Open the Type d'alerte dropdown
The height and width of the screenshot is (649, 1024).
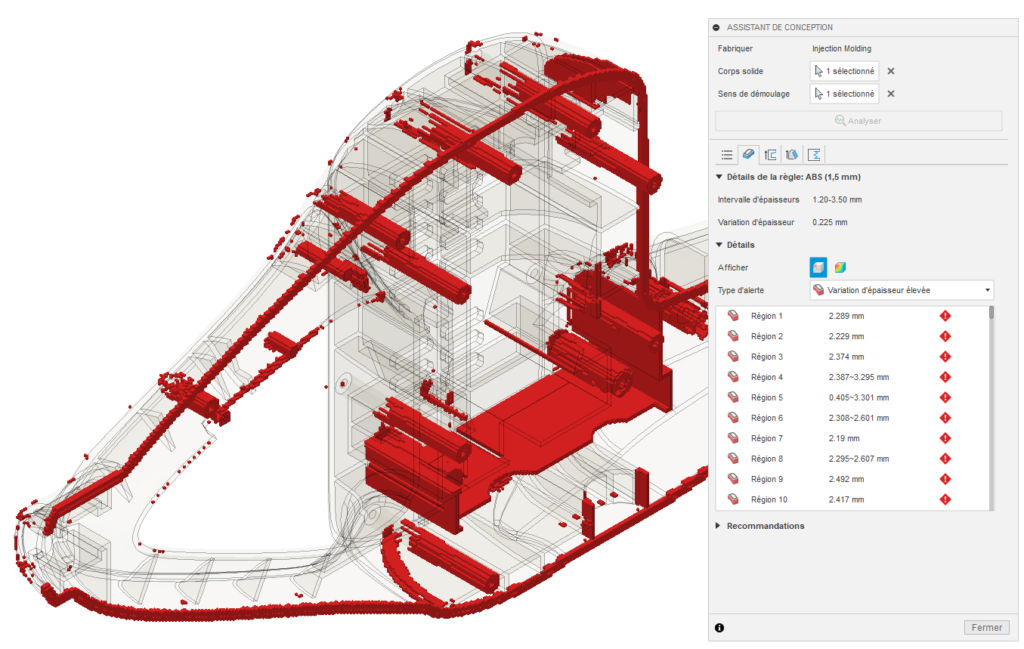coord(902,290)
